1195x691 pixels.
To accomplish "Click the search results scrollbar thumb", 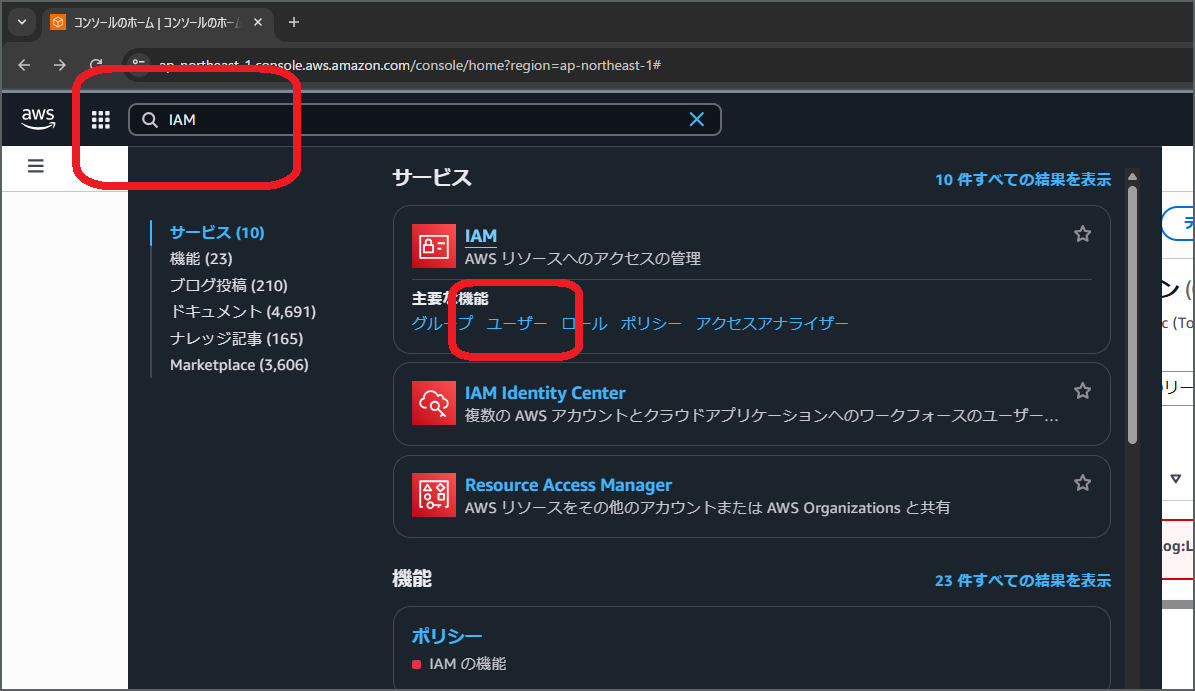I will point(1133,315).
